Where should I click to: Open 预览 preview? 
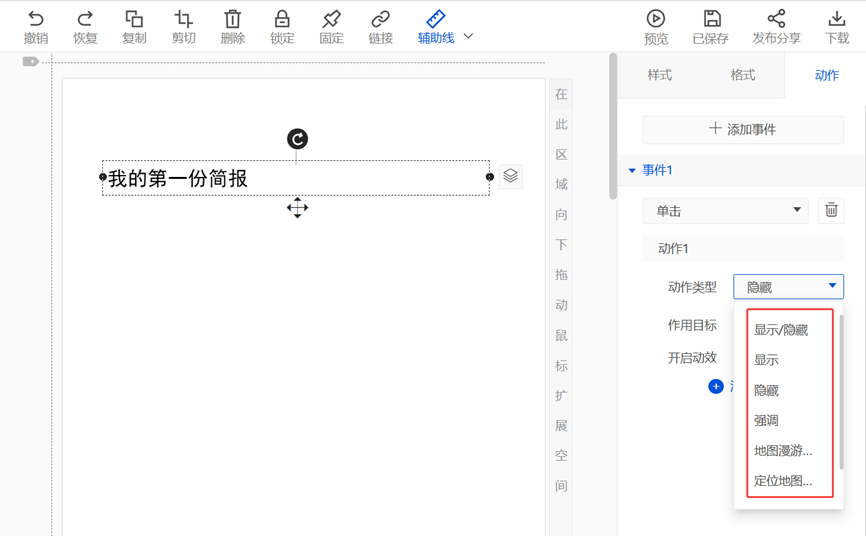pyautogui.click(x=655, y=19)
